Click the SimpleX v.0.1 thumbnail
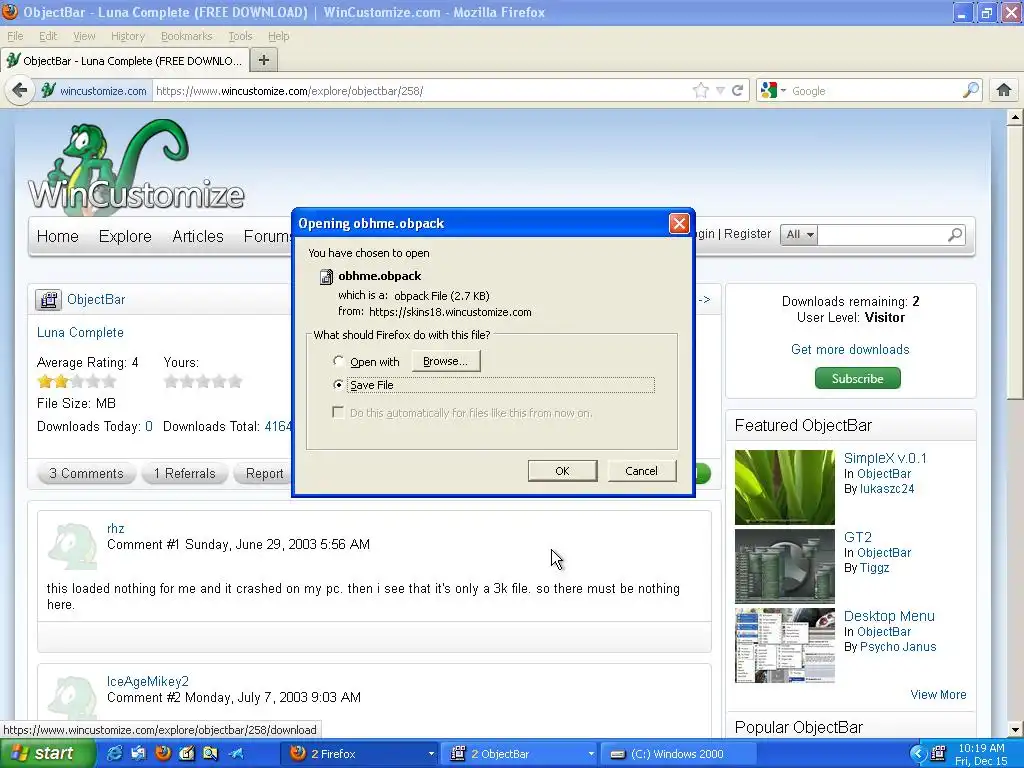Viewport: 1024px width, 768px height. point(784,487)
